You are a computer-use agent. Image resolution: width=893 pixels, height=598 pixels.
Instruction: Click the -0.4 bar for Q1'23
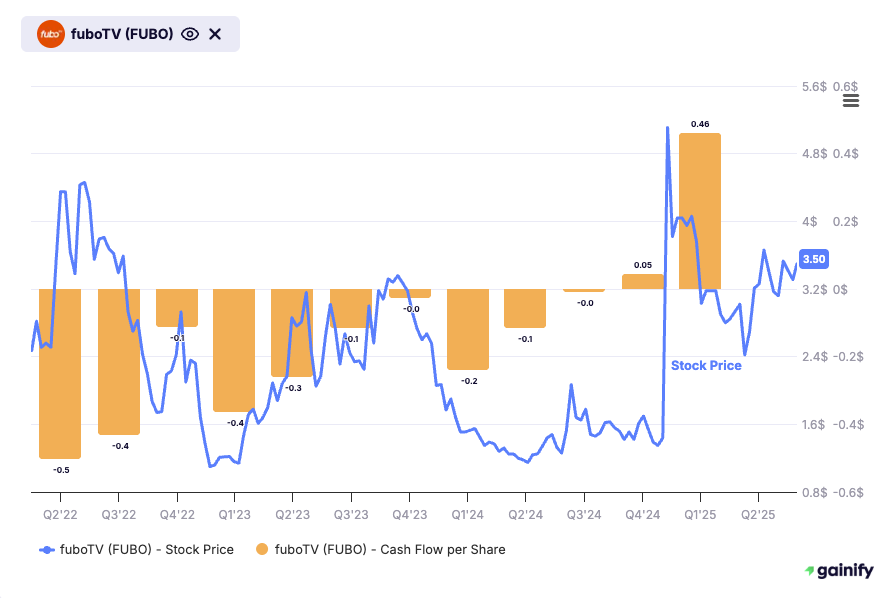(x=234, y=350)
